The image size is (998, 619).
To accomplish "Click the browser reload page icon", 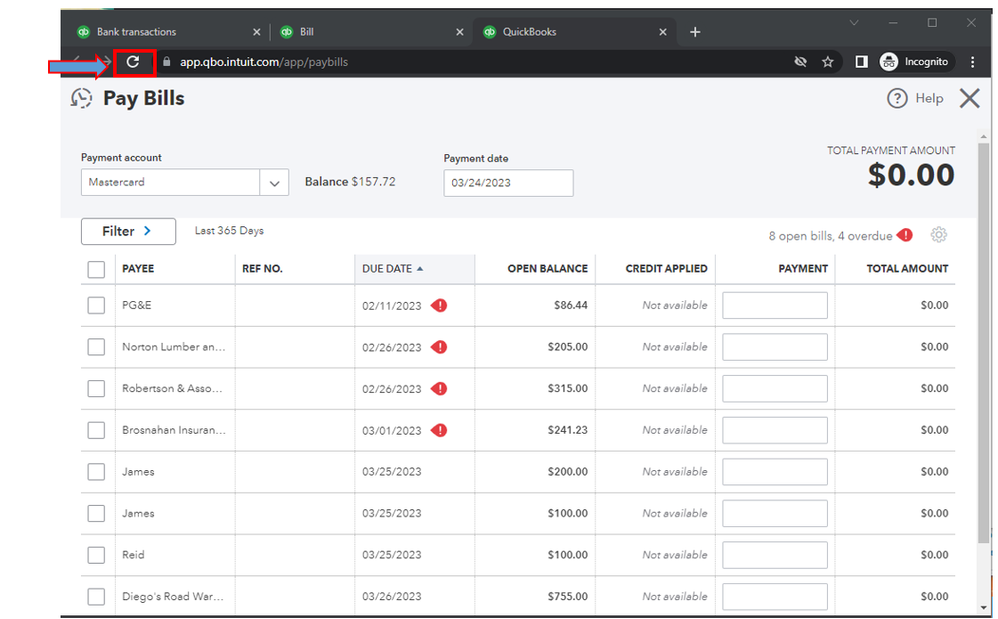I will pos(133,62).
